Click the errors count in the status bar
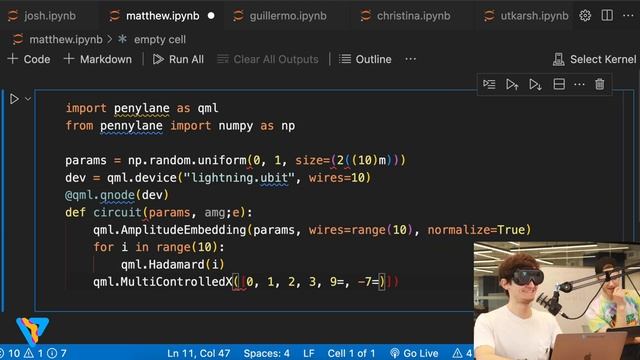The height and width of the screenshot is (360, 640). click(x=11, y=353)
